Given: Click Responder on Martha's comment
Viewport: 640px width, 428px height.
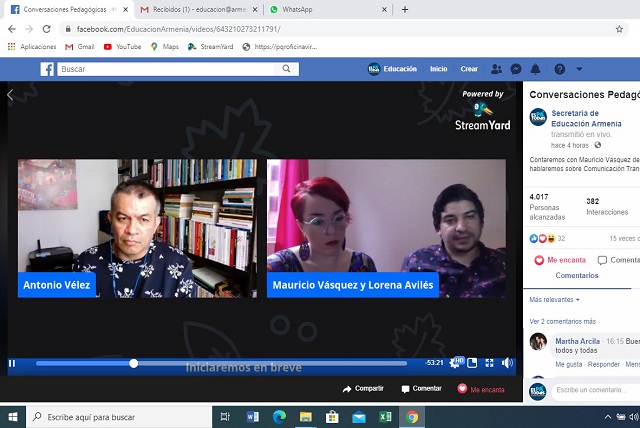Looking at the screenshot, I should [x=604, y=364].
